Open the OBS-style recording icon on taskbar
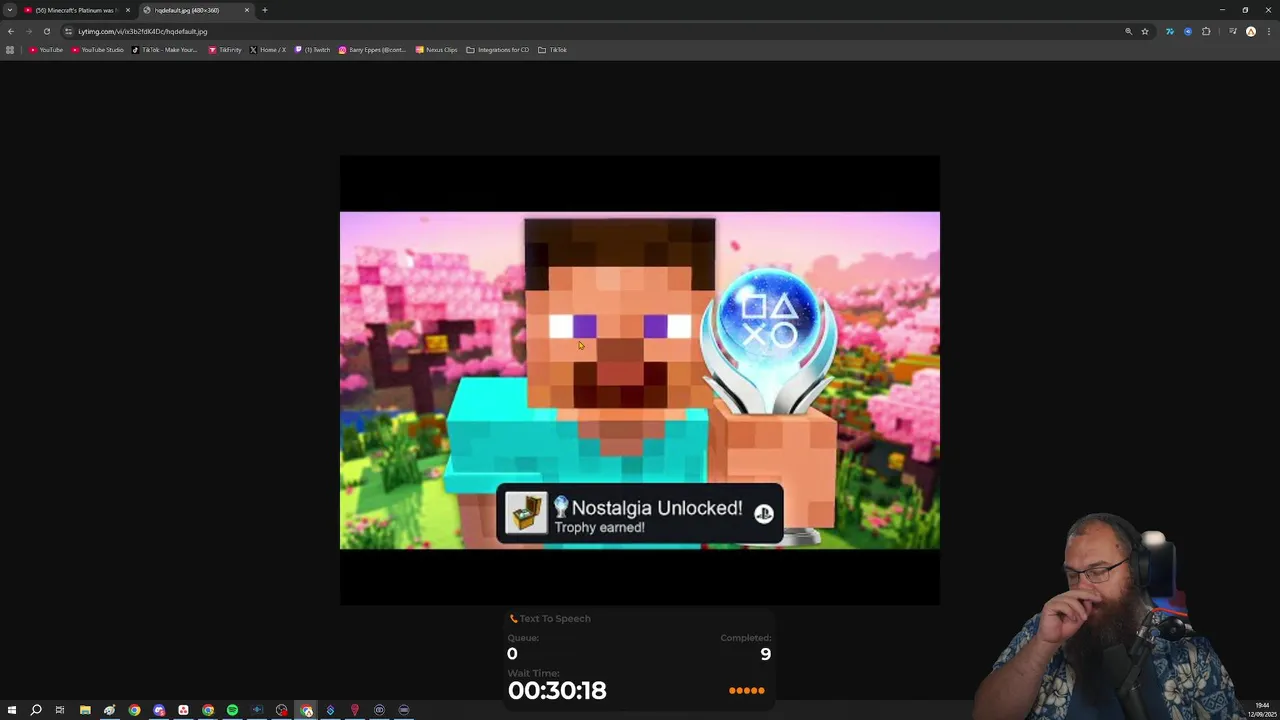This screenshot has width=1280, height=720. [281, 710]
